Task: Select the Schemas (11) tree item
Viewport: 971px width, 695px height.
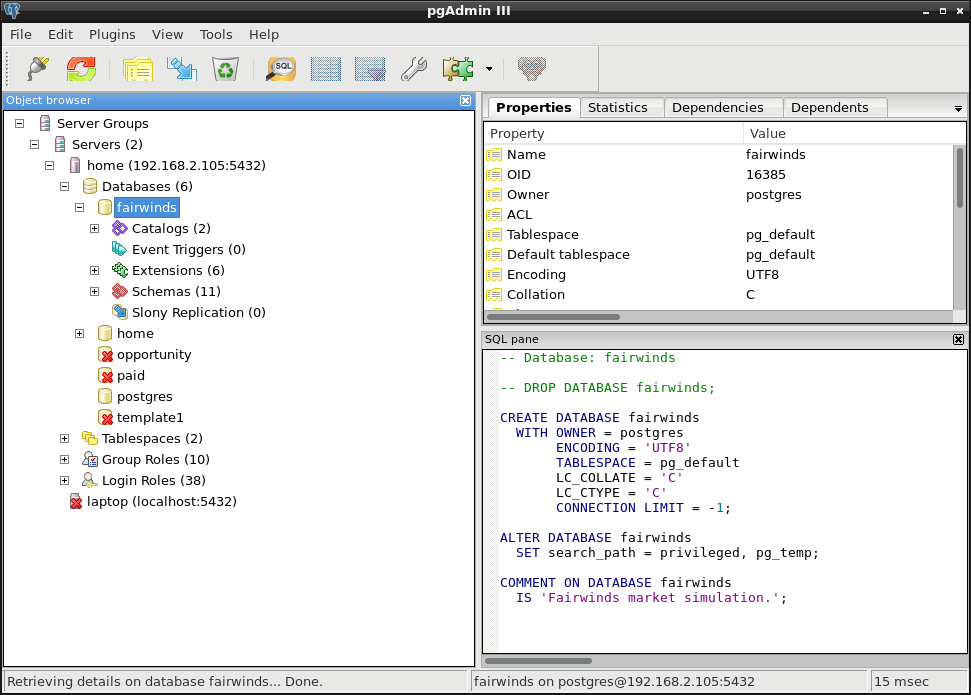Action: (x=176, y=292)
